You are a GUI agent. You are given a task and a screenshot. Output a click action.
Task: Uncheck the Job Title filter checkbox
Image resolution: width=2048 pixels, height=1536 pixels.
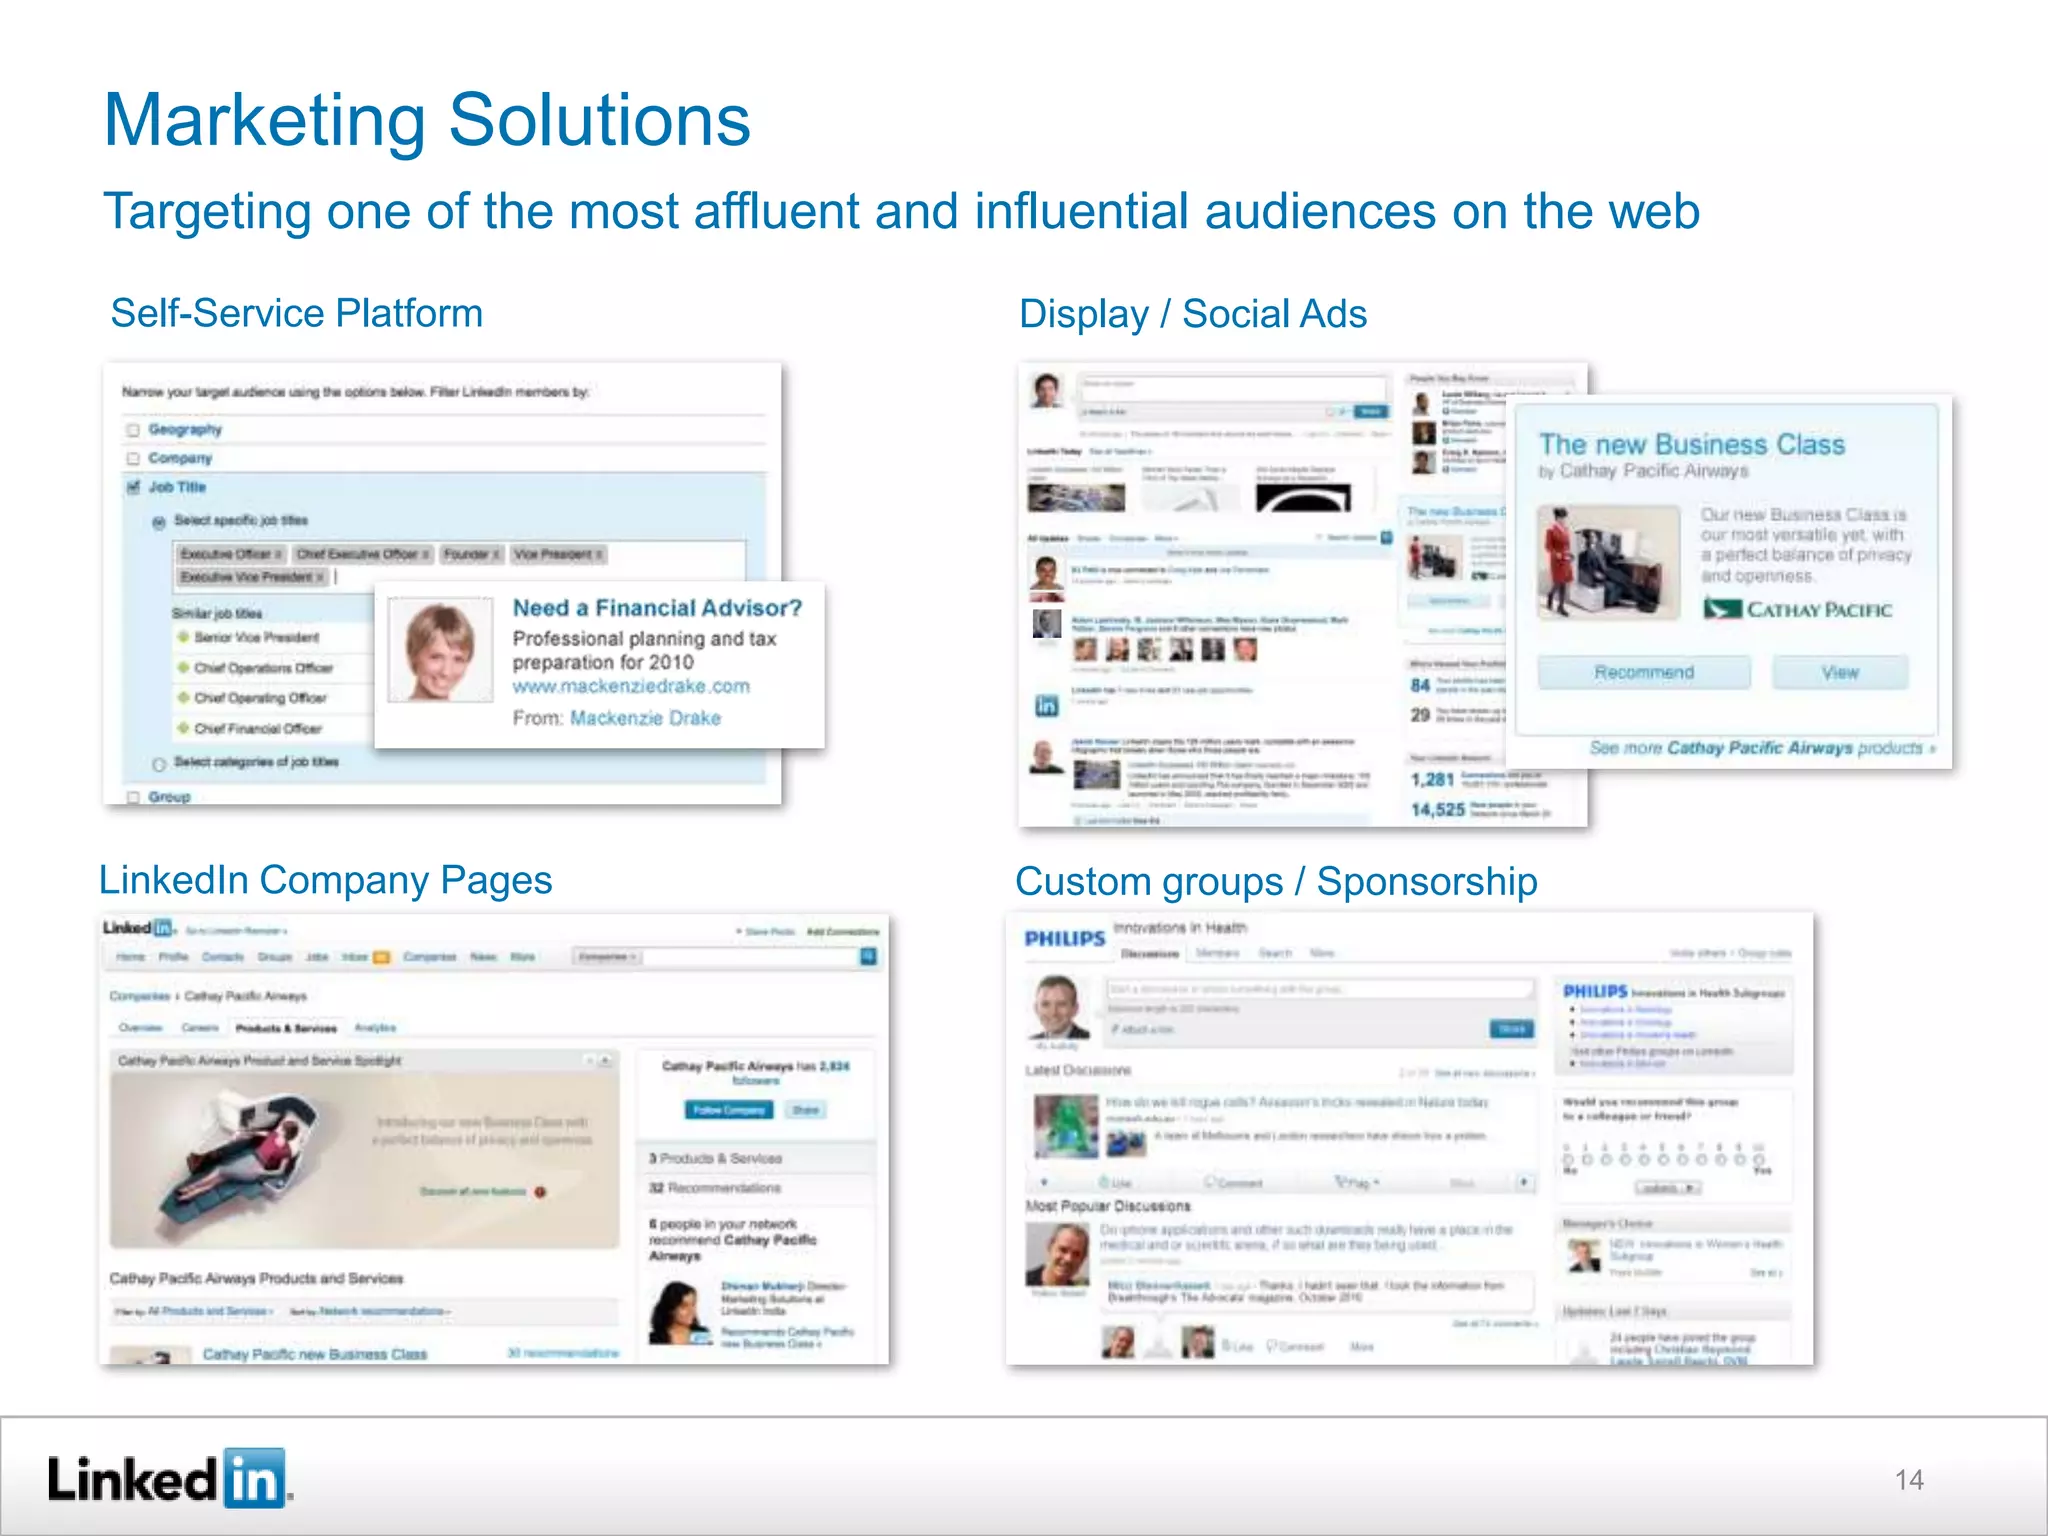pyautogui.click(x=133, y=487)
